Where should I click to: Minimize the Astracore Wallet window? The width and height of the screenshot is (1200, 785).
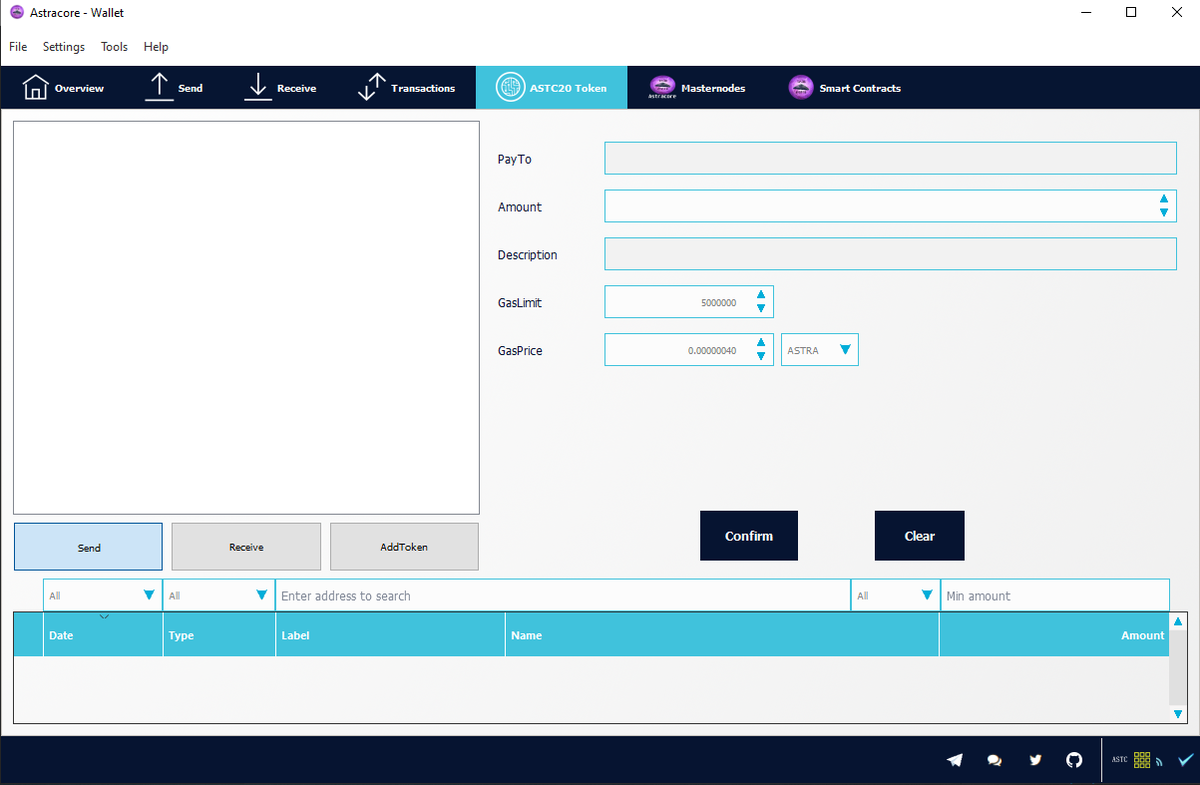pos(1086,12)
